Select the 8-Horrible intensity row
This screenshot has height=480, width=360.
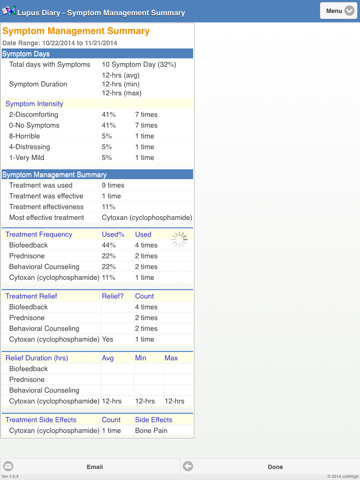97,136
